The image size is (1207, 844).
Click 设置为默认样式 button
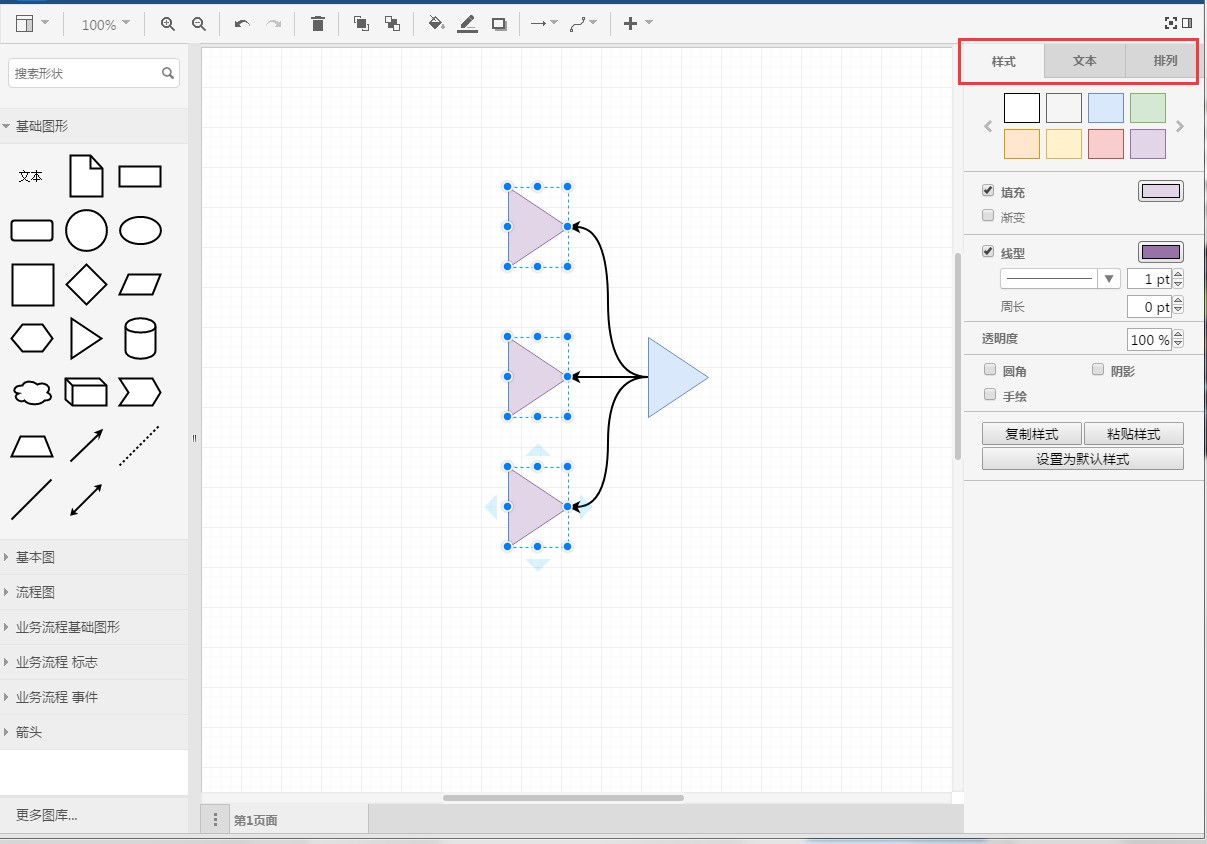click(1082, 459)
